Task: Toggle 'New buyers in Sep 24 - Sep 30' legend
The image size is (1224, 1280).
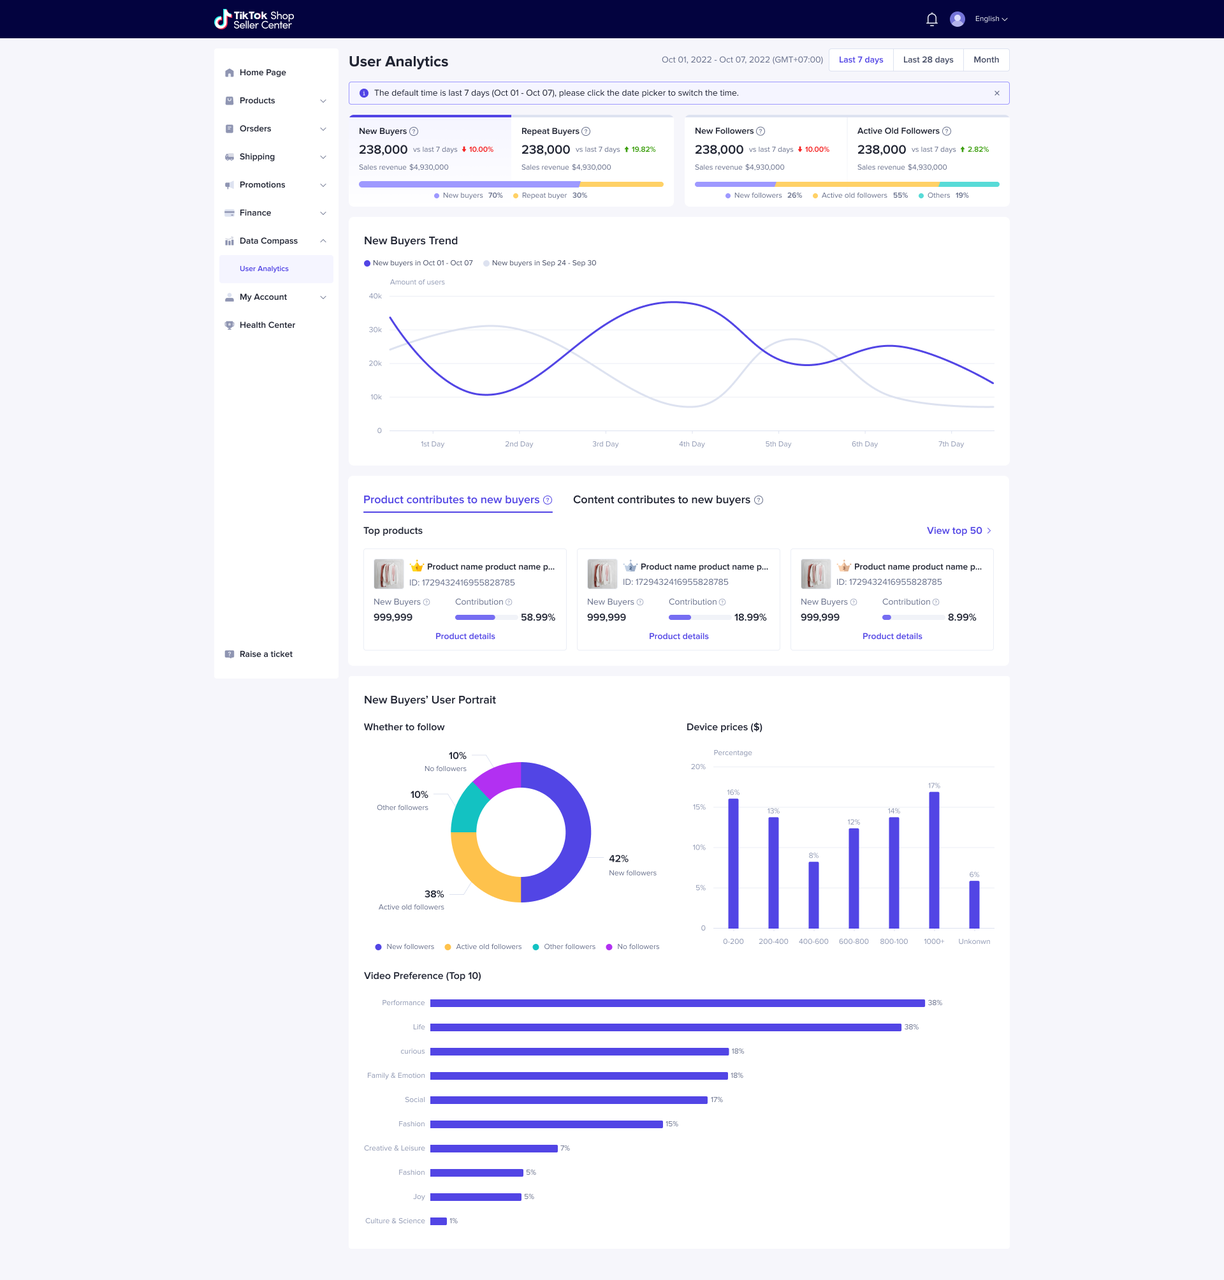Action: 540,263
